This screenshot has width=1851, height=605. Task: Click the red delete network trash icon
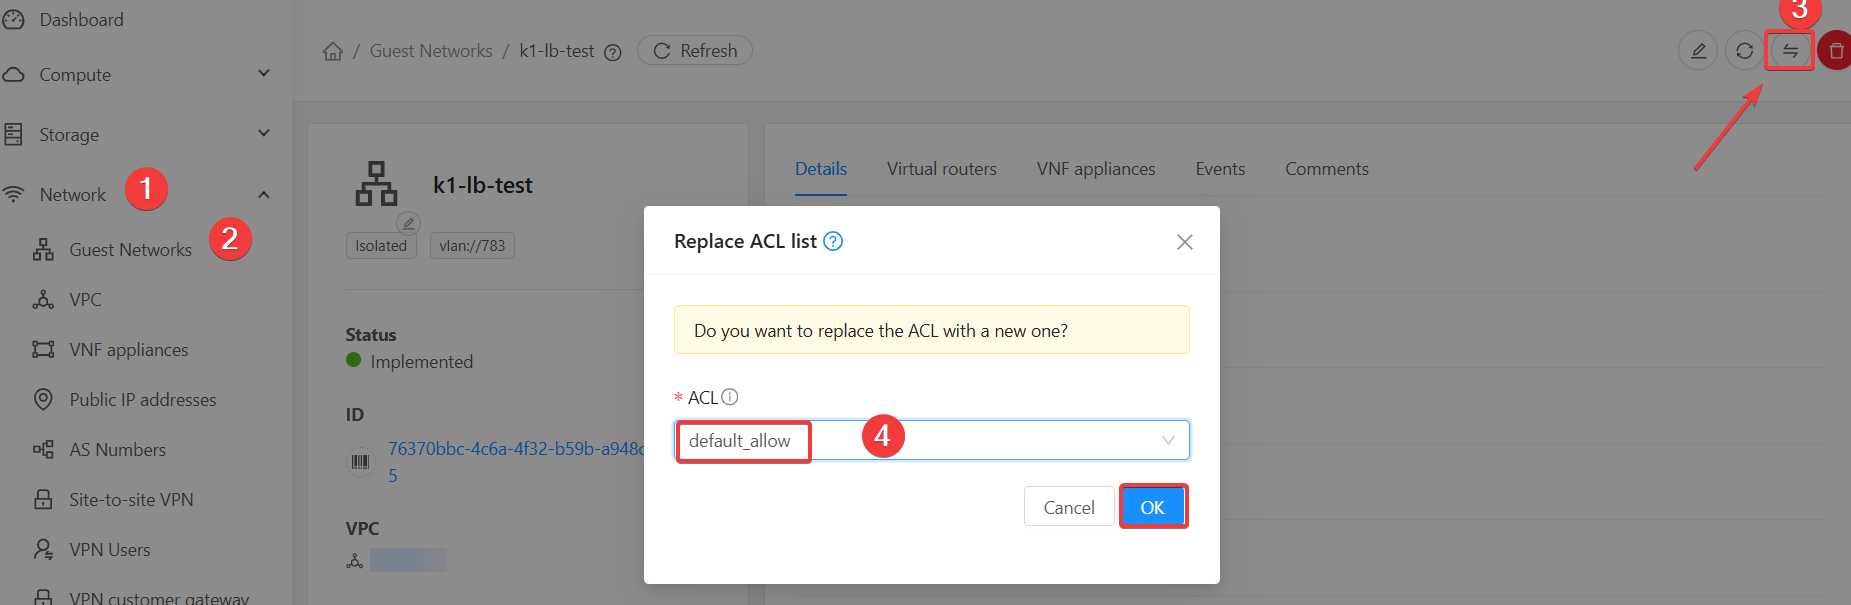(x=1836, y=51)
